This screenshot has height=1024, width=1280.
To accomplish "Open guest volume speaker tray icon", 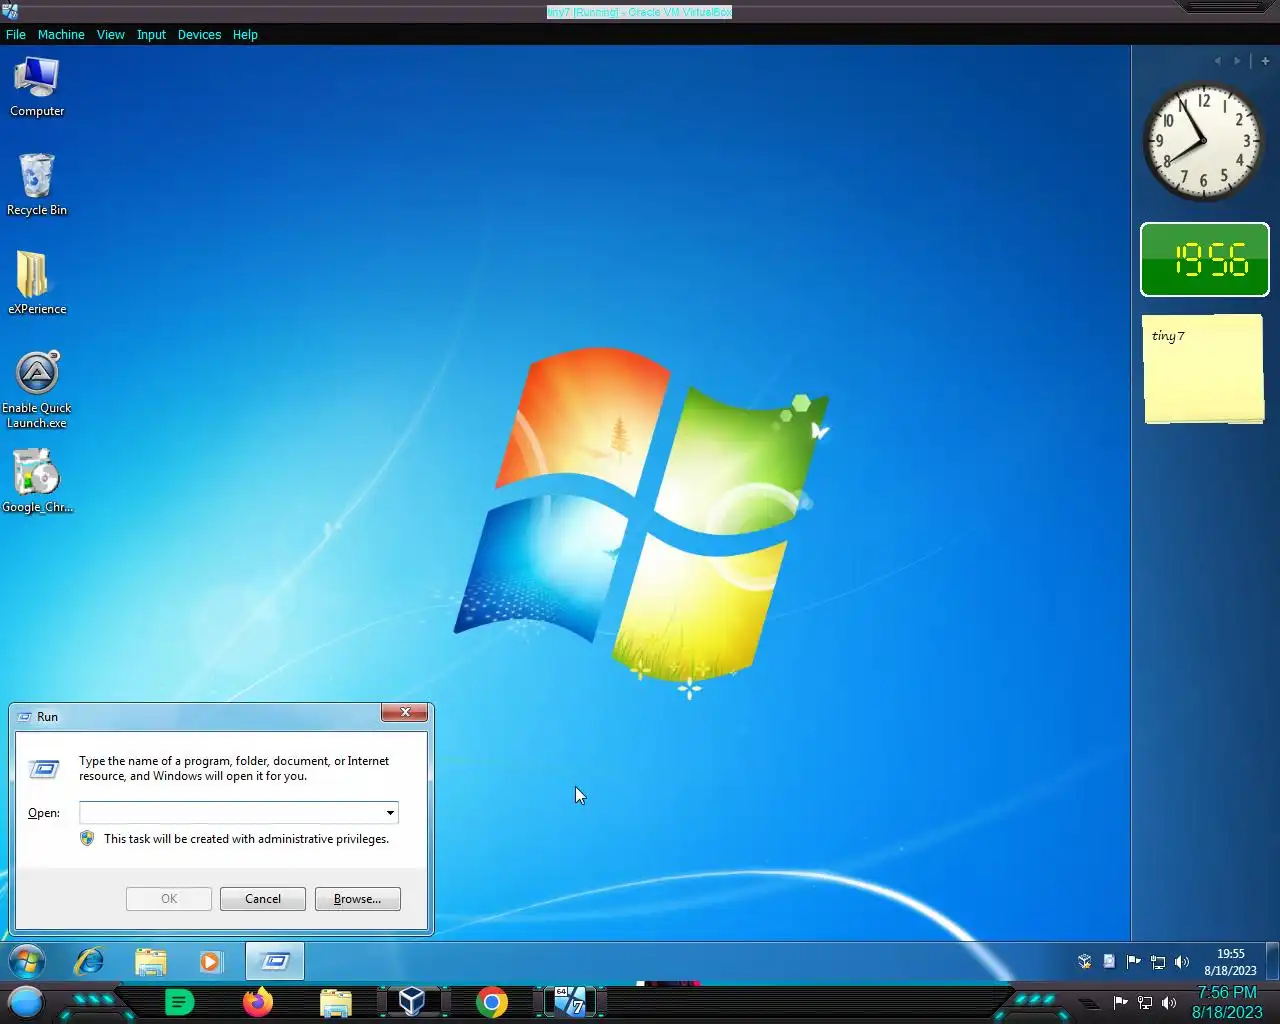I will [1182, 962].
